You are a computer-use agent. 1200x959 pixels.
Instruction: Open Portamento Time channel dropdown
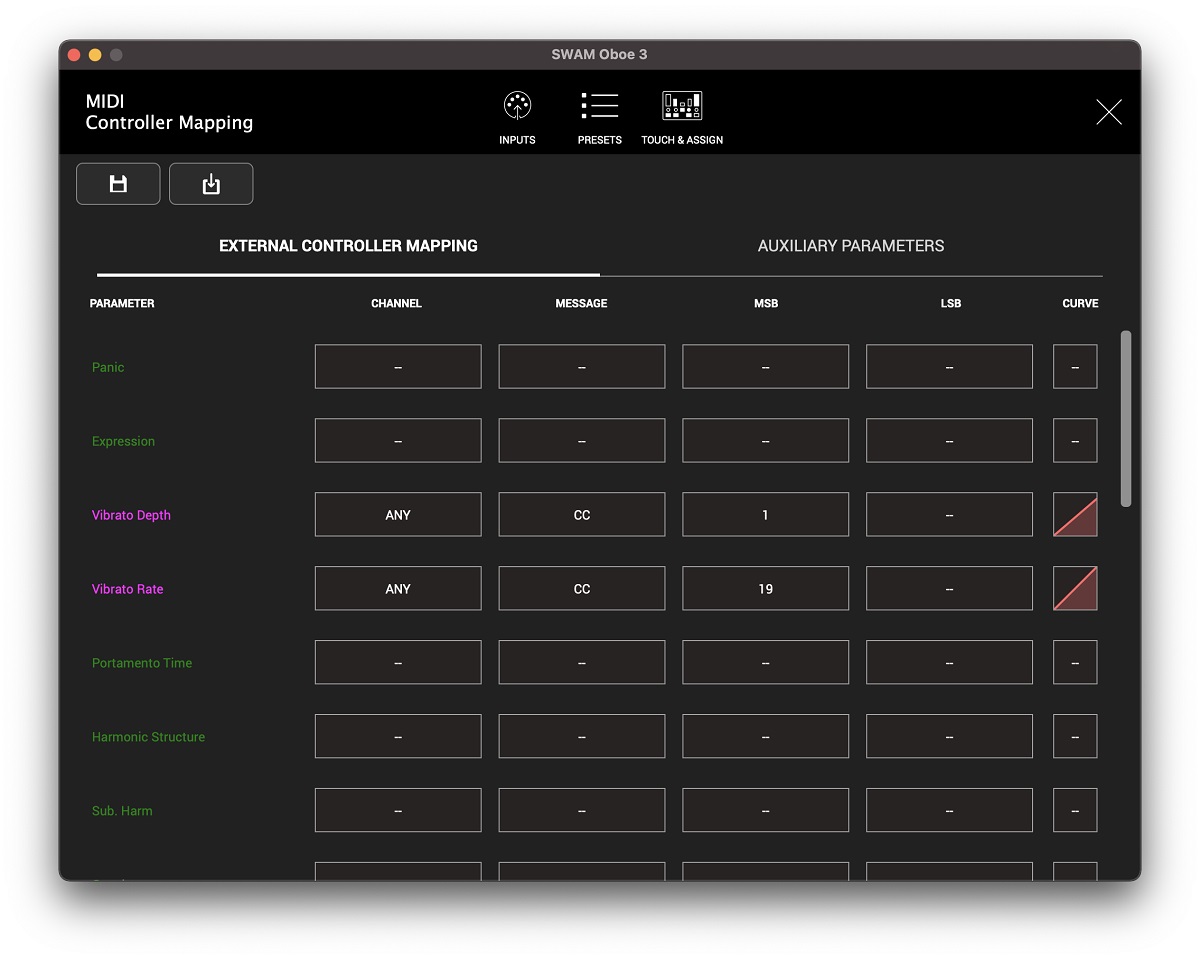(398, 663)
